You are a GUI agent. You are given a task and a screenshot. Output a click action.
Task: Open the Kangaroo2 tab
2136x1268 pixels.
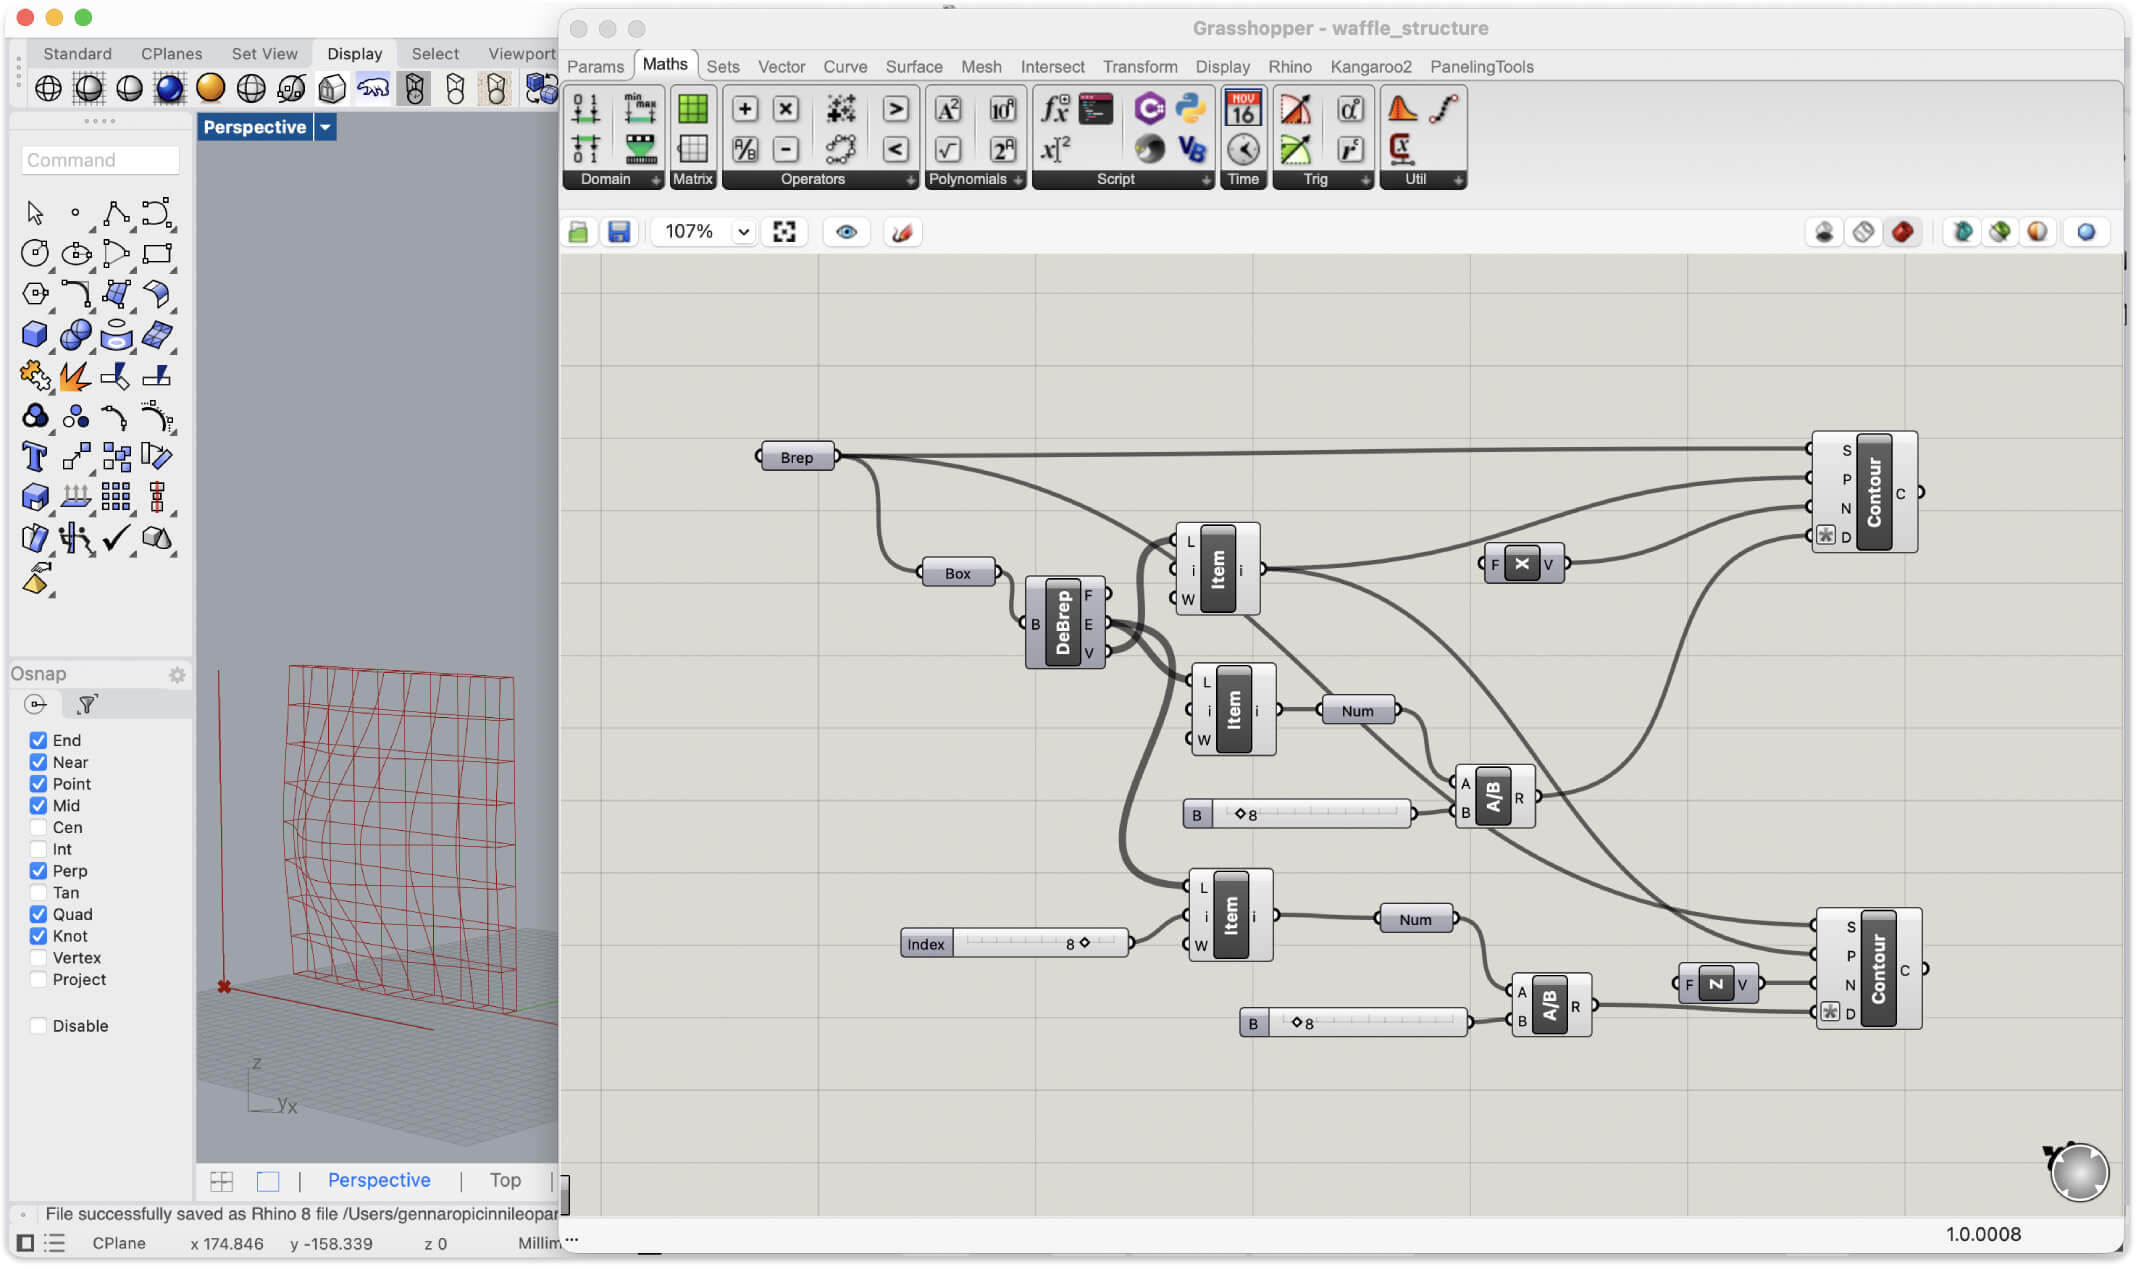[x=1370, y=66]
